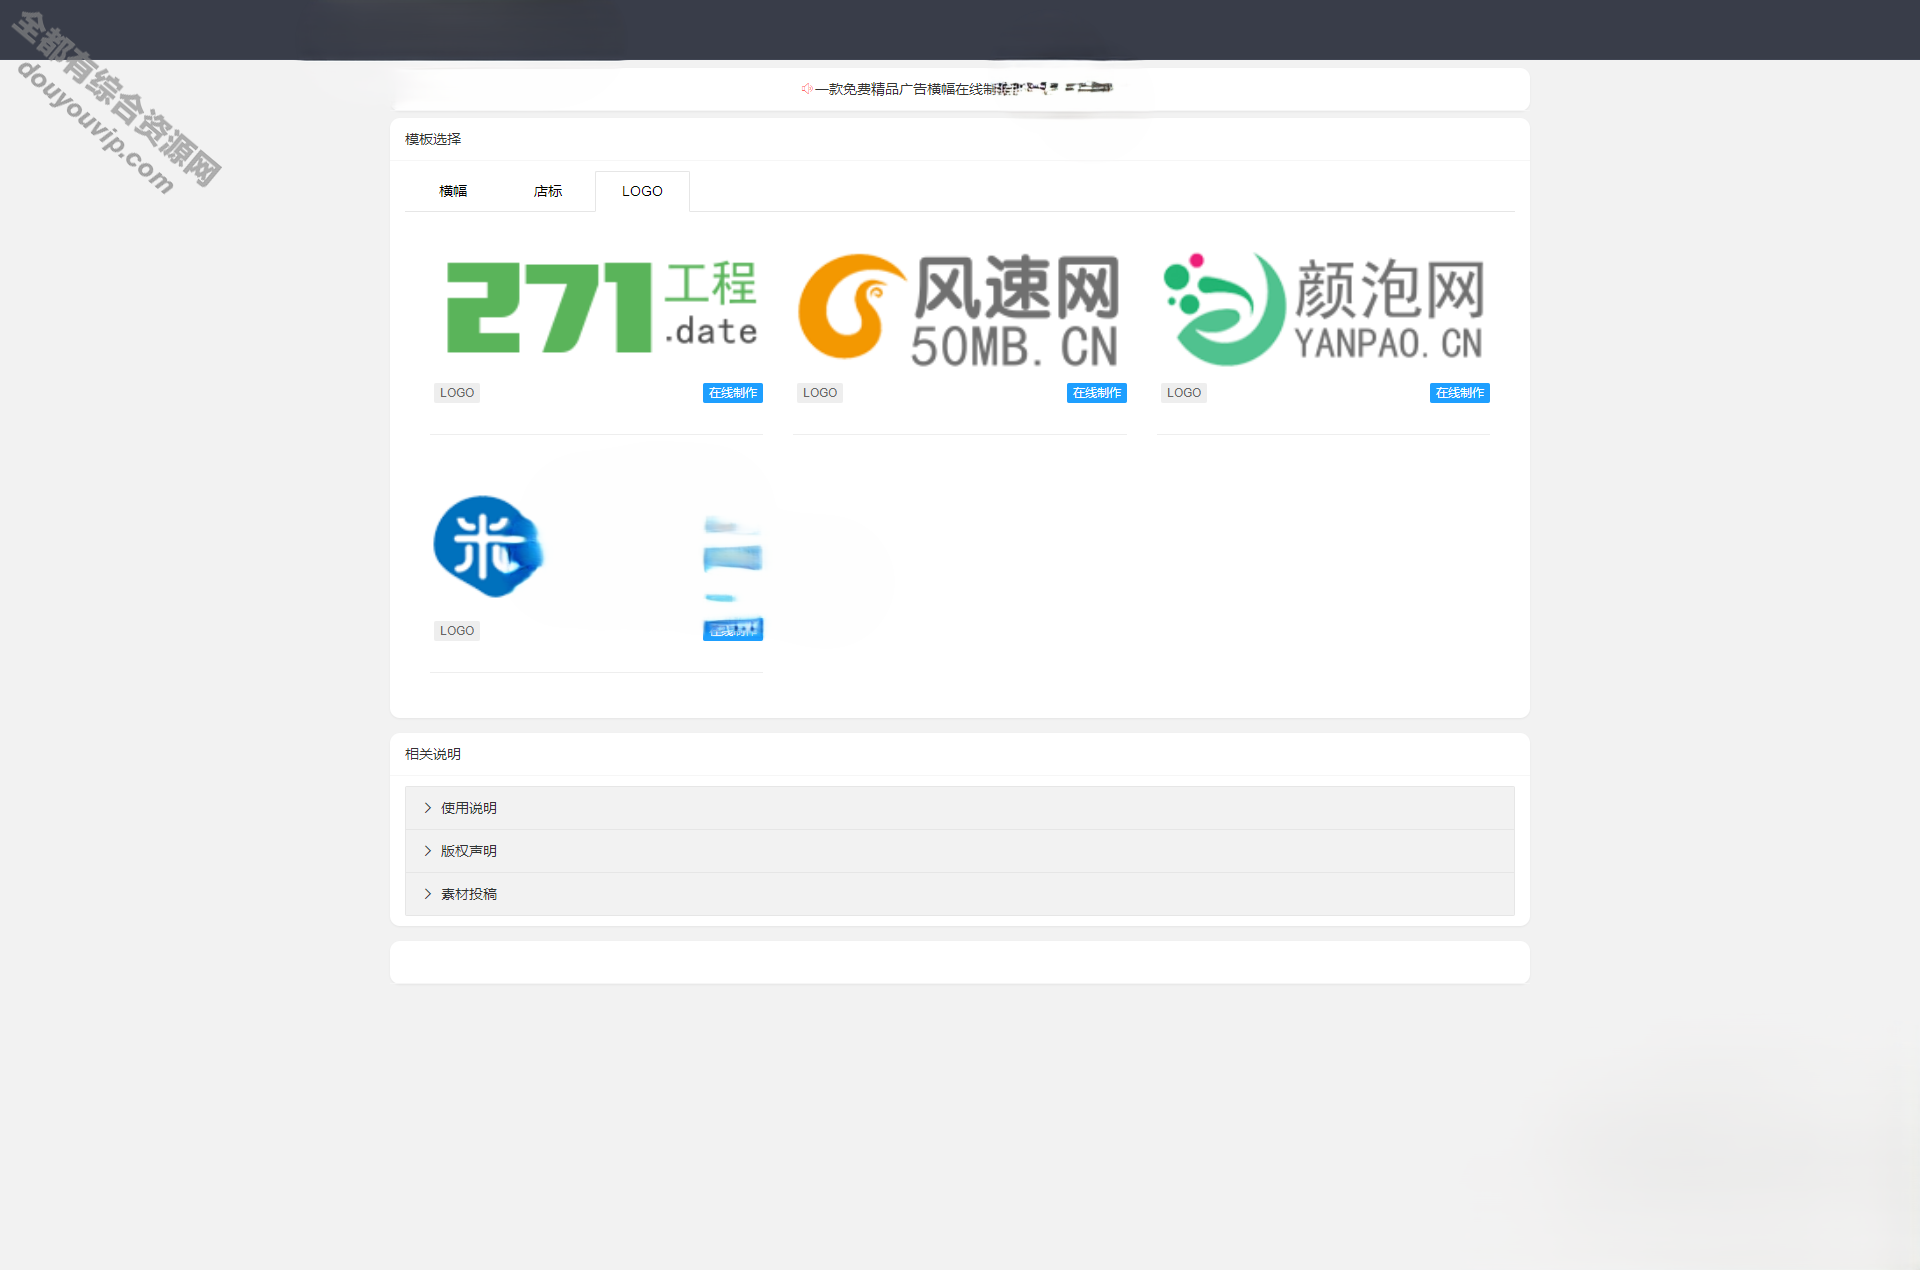The image size is (1920, 1270).
Task: Click the LOGO tag under 颜泡网
Action: (x=1184, y=393)
